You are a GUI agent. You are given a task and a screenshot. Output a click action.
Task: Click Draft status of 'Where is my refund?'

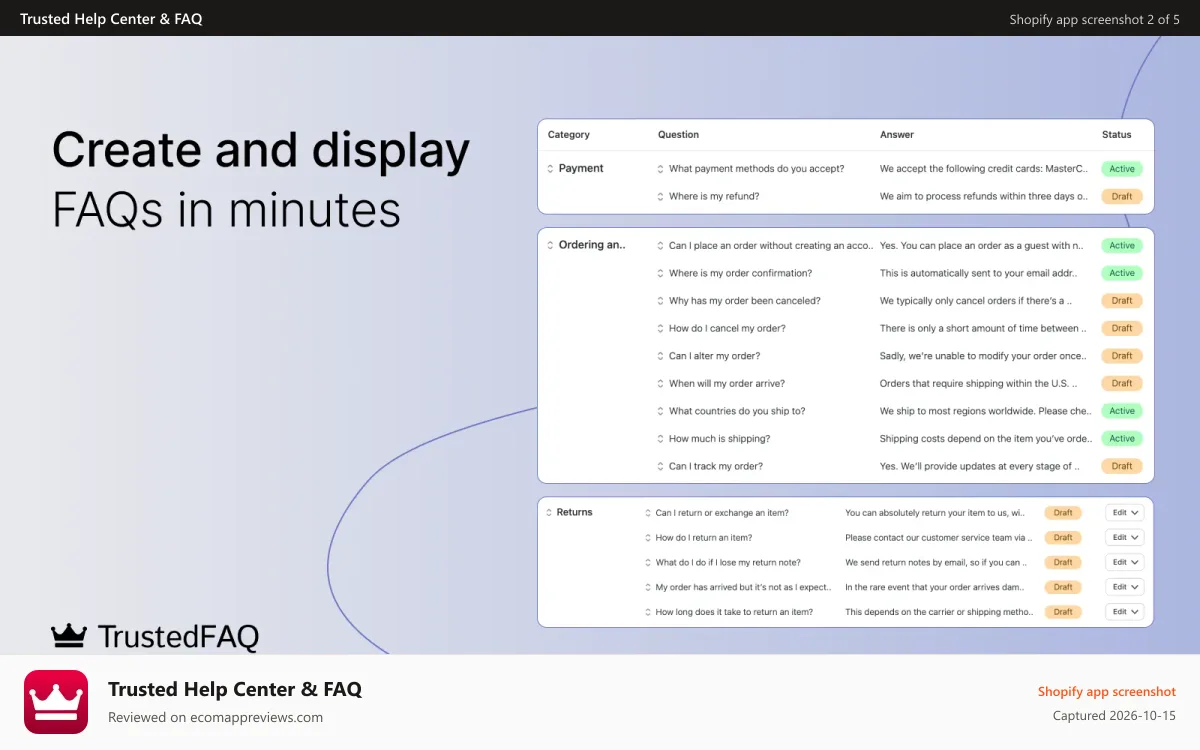[x=1122, y=196]
